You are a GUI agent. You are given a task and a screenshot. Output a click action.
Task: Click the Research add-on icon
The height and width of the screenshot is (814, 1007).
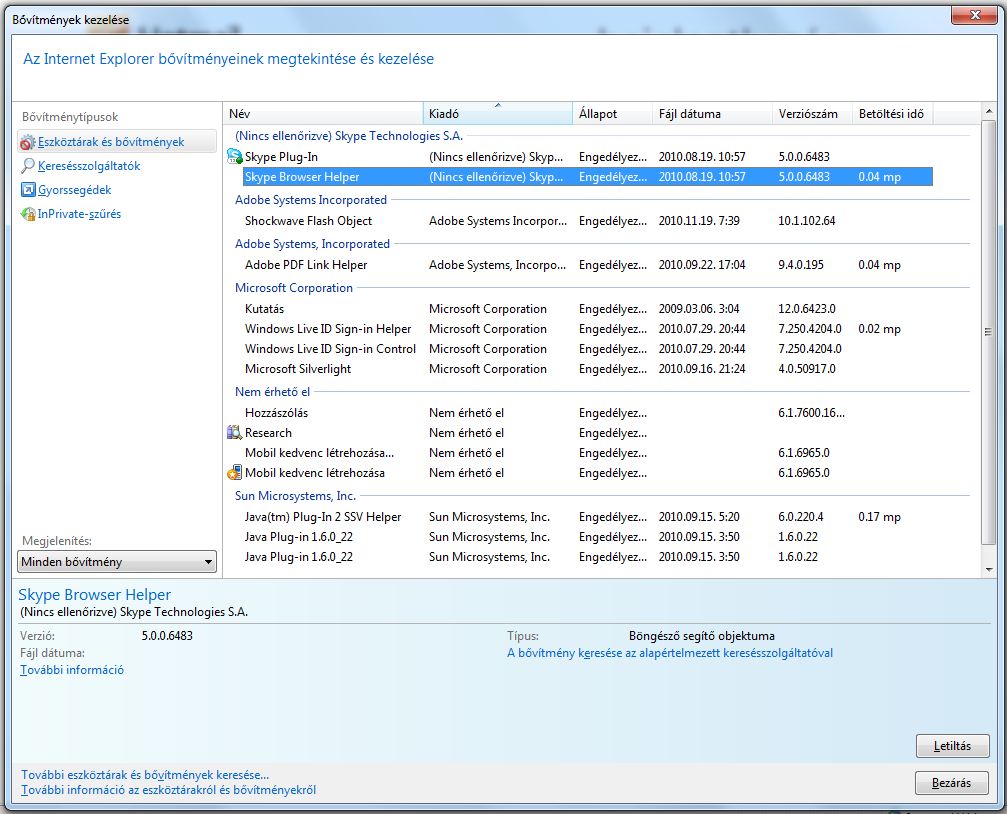pos(235,432)
